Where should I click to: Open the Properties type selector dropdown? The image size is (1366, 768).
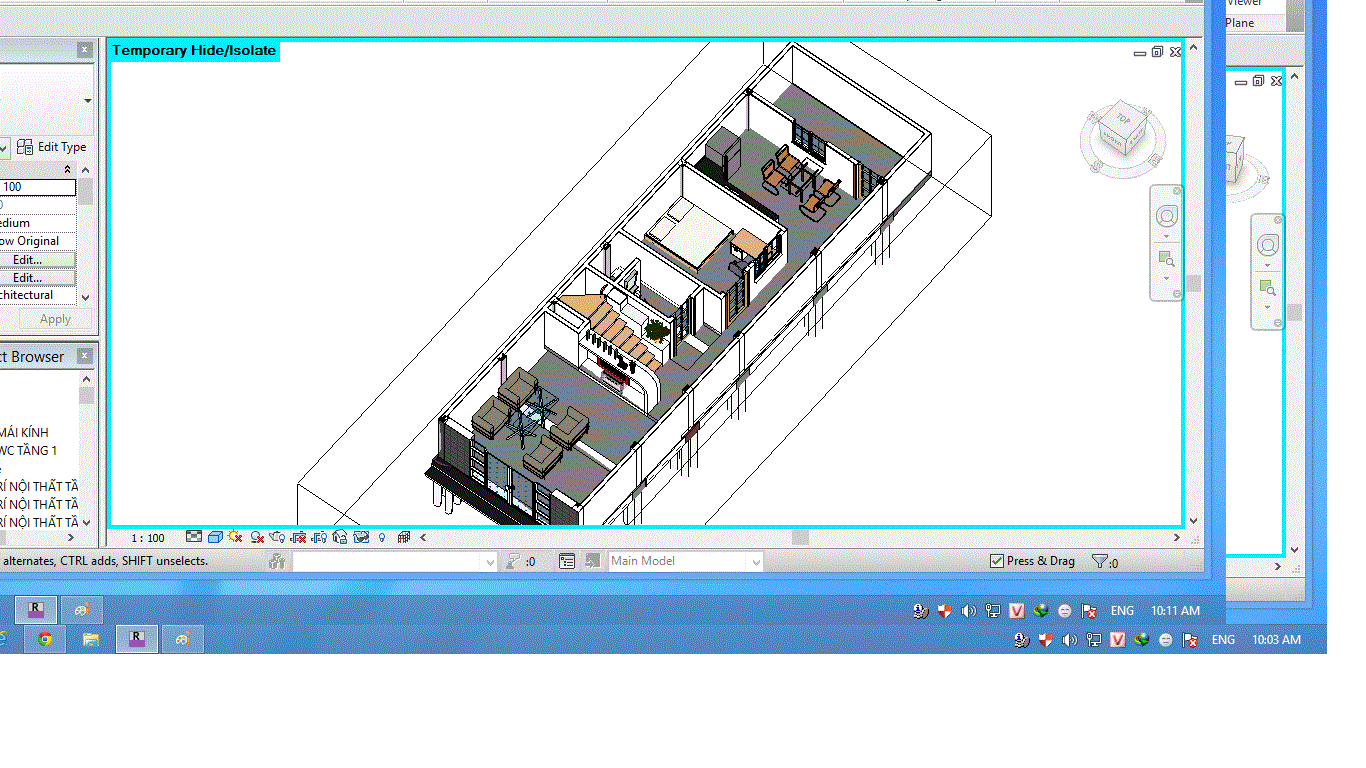[x=88, y=100]
